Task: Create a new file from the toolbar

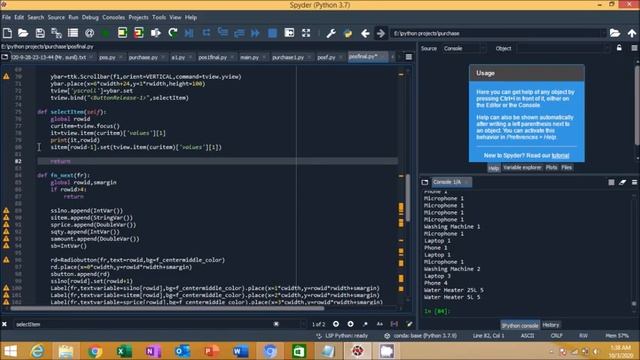Action: click(x=7, y=33)
